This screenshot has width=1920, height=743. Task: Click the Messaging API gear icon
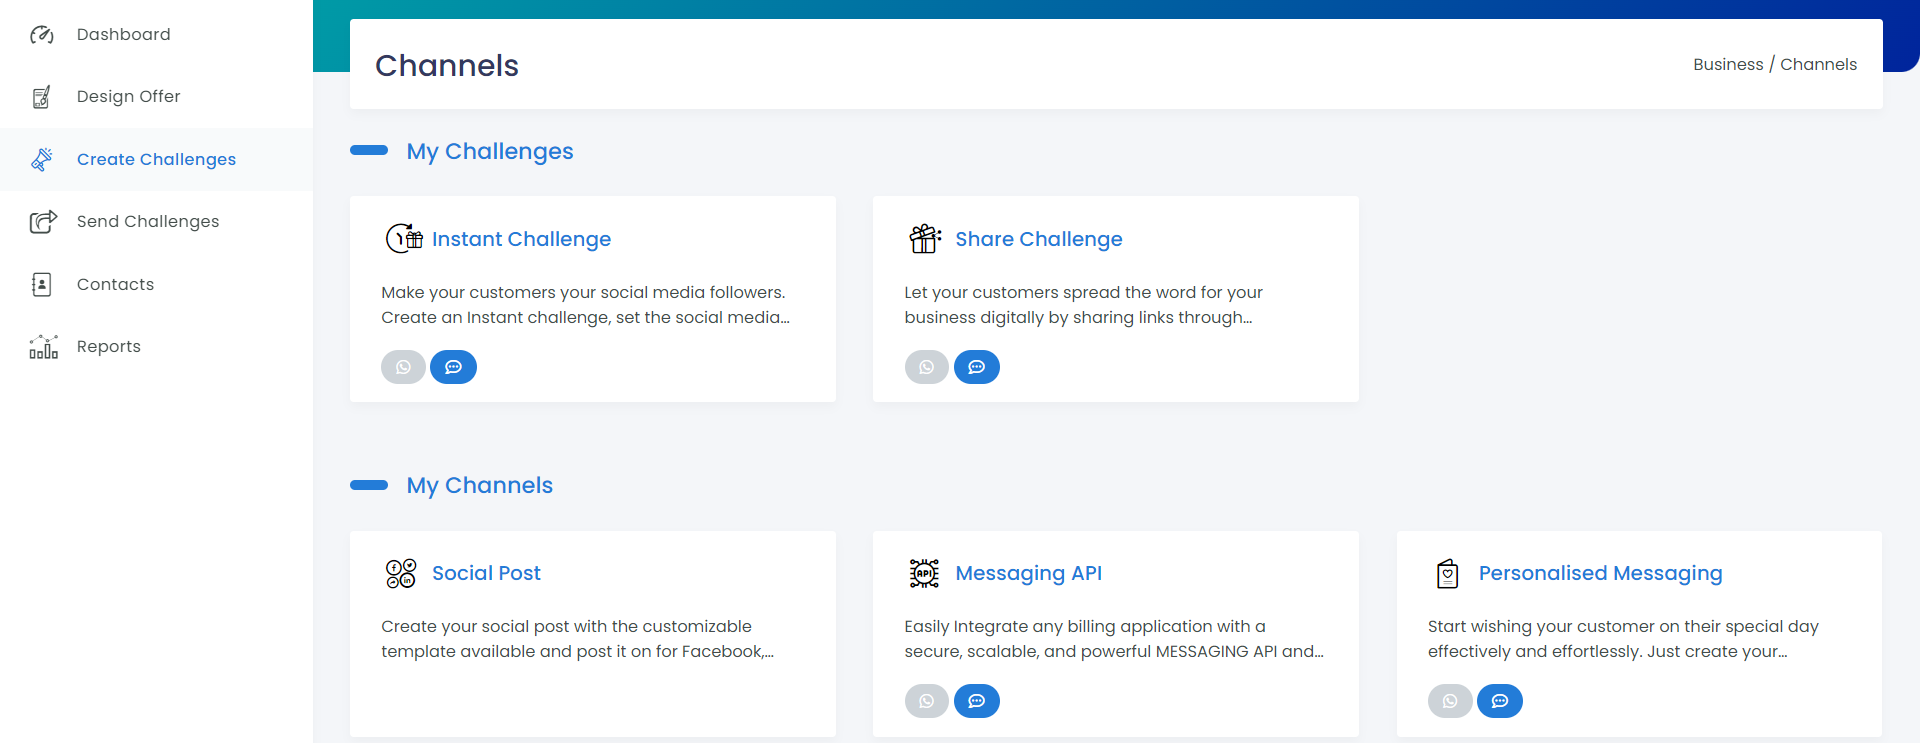(x=924, y=573)
